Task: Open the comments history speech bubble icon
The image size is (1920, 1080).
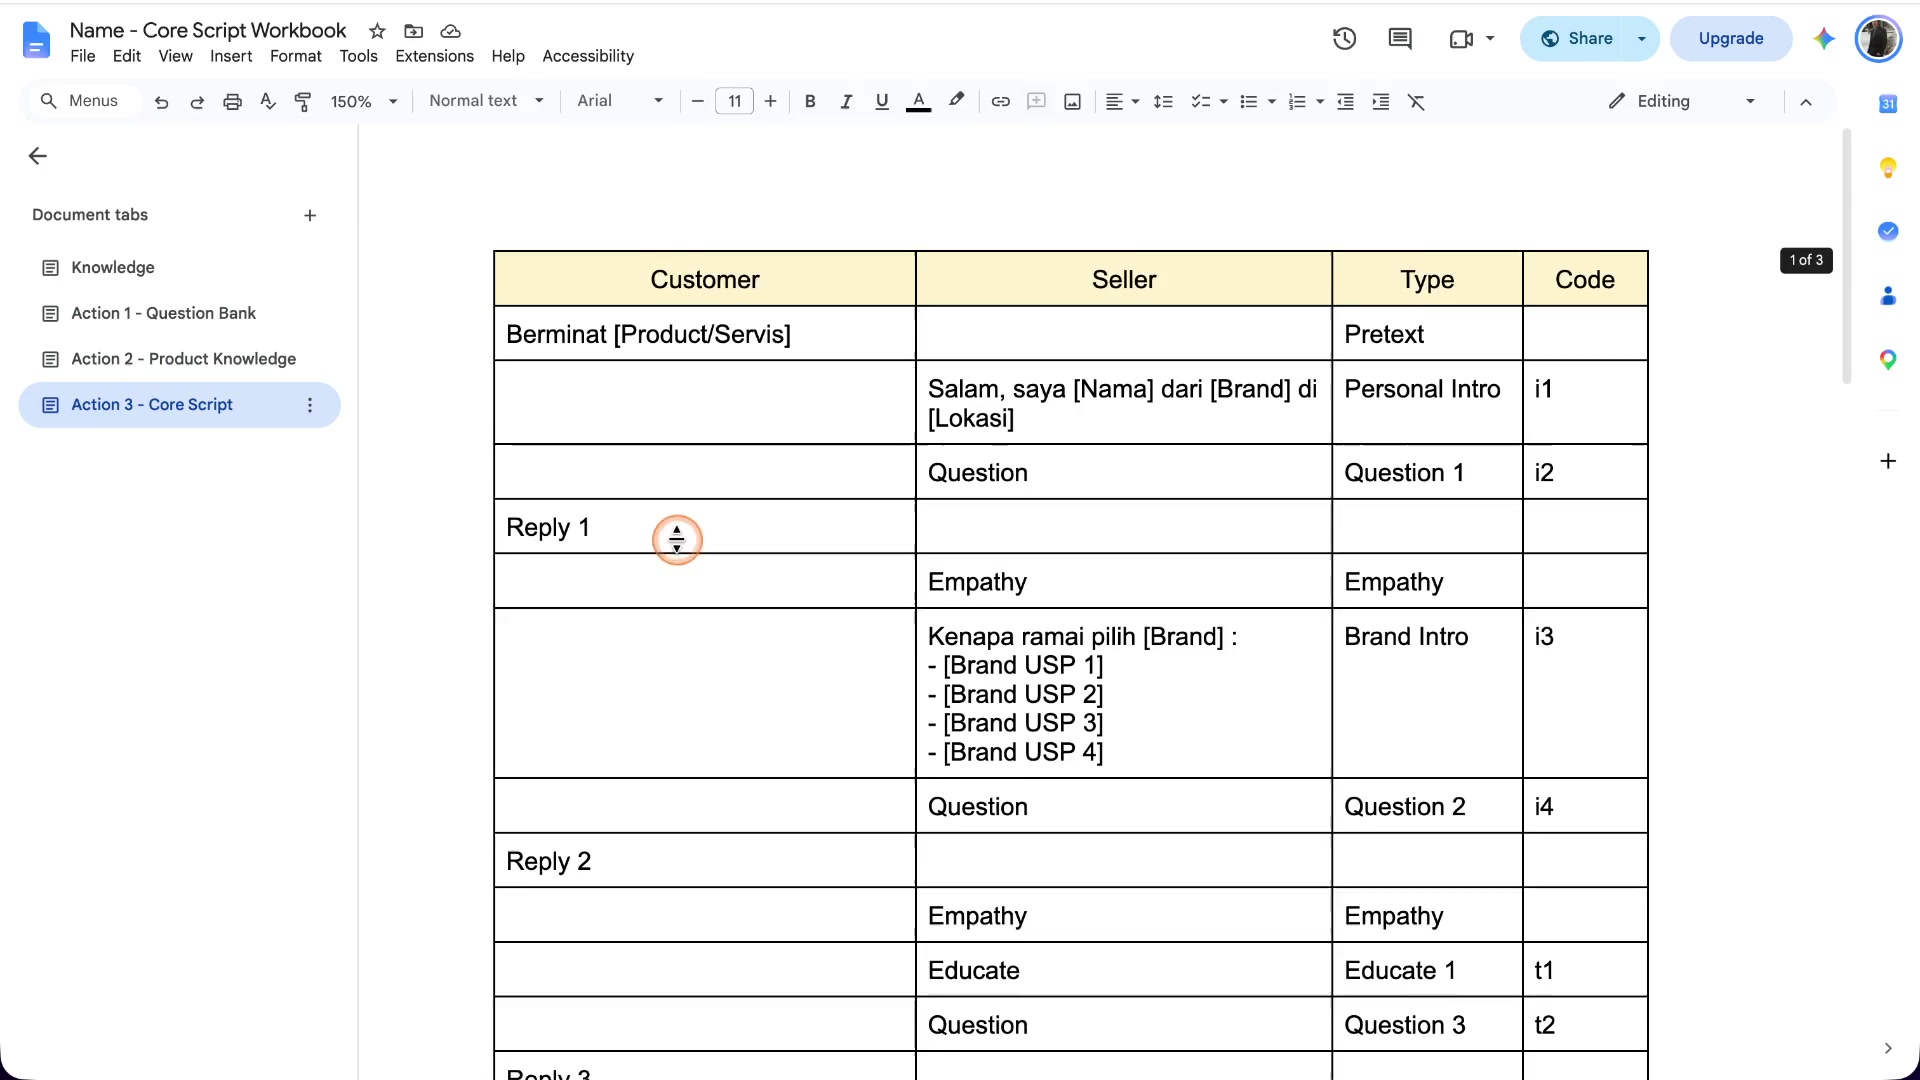Action: (x=1400, y=38)
